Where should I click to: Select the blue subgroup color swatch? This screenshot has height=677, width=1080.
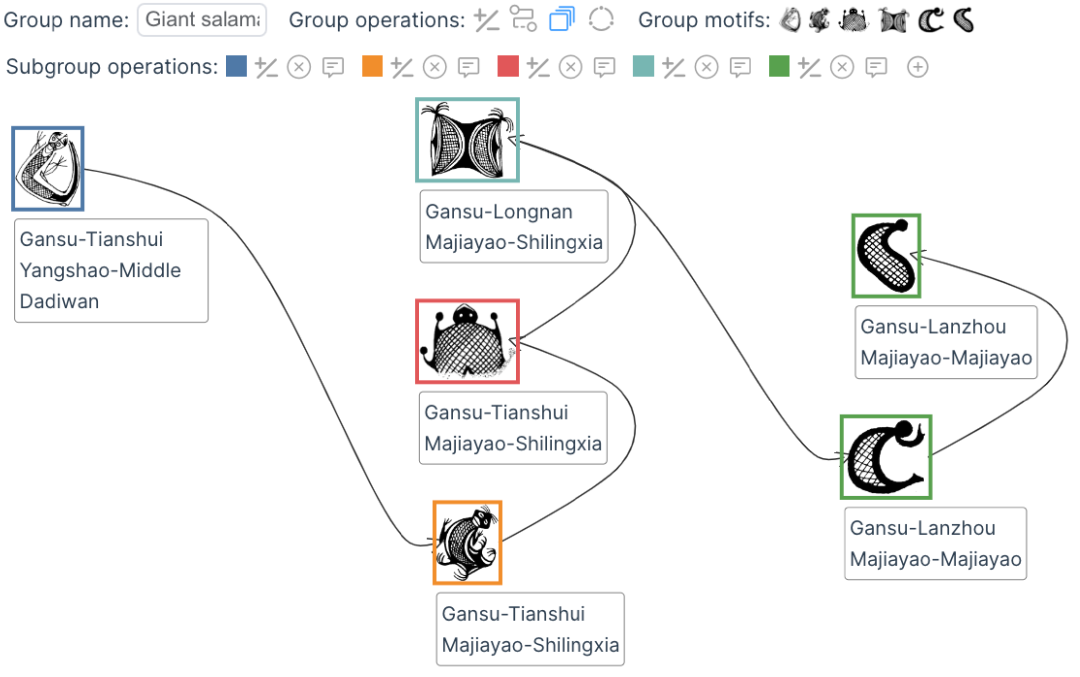click(x=236, y=66)
